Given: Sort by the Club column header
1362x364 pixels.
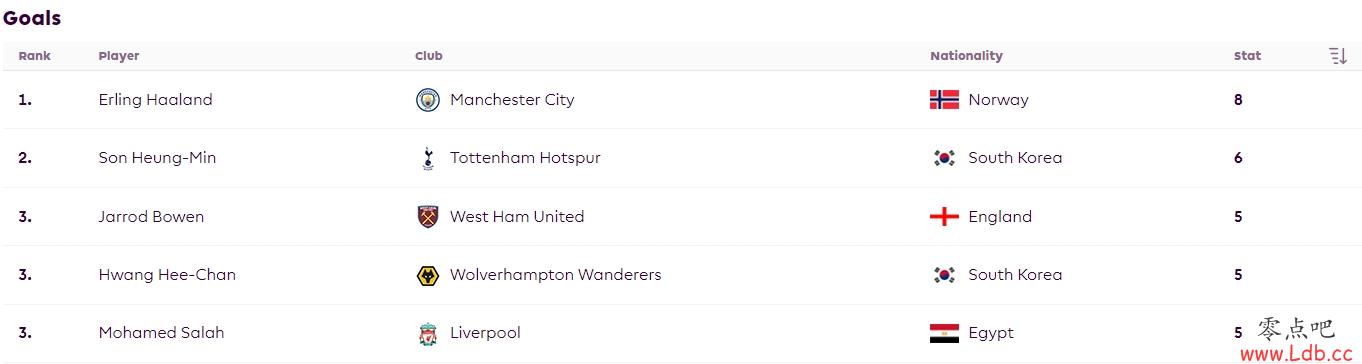Looking at the screenshot, I should point(429,56).
